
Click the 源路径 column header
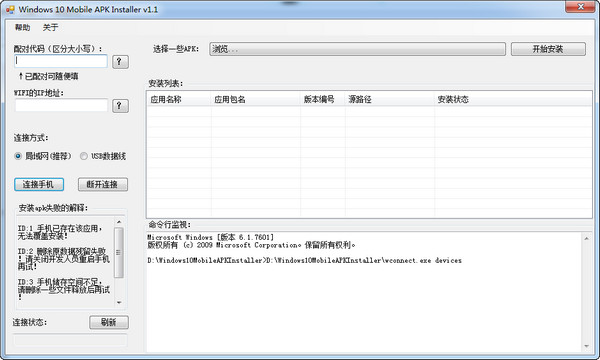(x=390, y=99)
